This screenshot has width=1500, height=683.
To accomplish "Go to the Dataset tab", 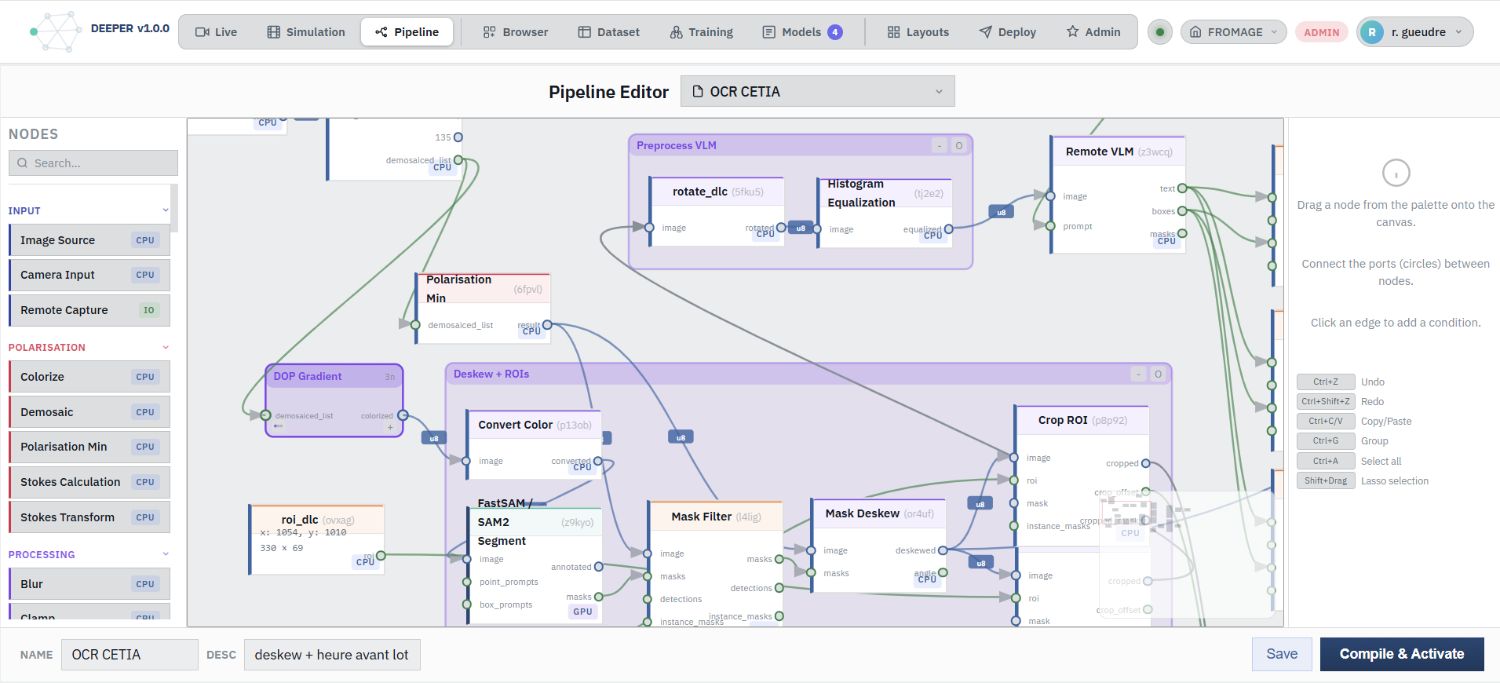I will (x=609, y=32).
